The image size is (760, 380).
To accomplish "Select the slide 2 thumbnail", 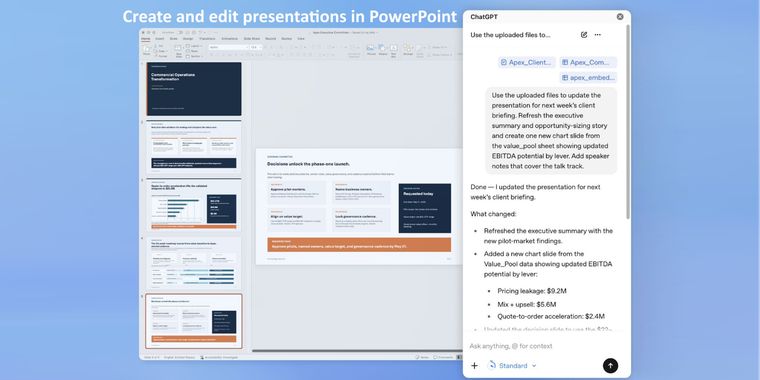I will coord(194,147).
